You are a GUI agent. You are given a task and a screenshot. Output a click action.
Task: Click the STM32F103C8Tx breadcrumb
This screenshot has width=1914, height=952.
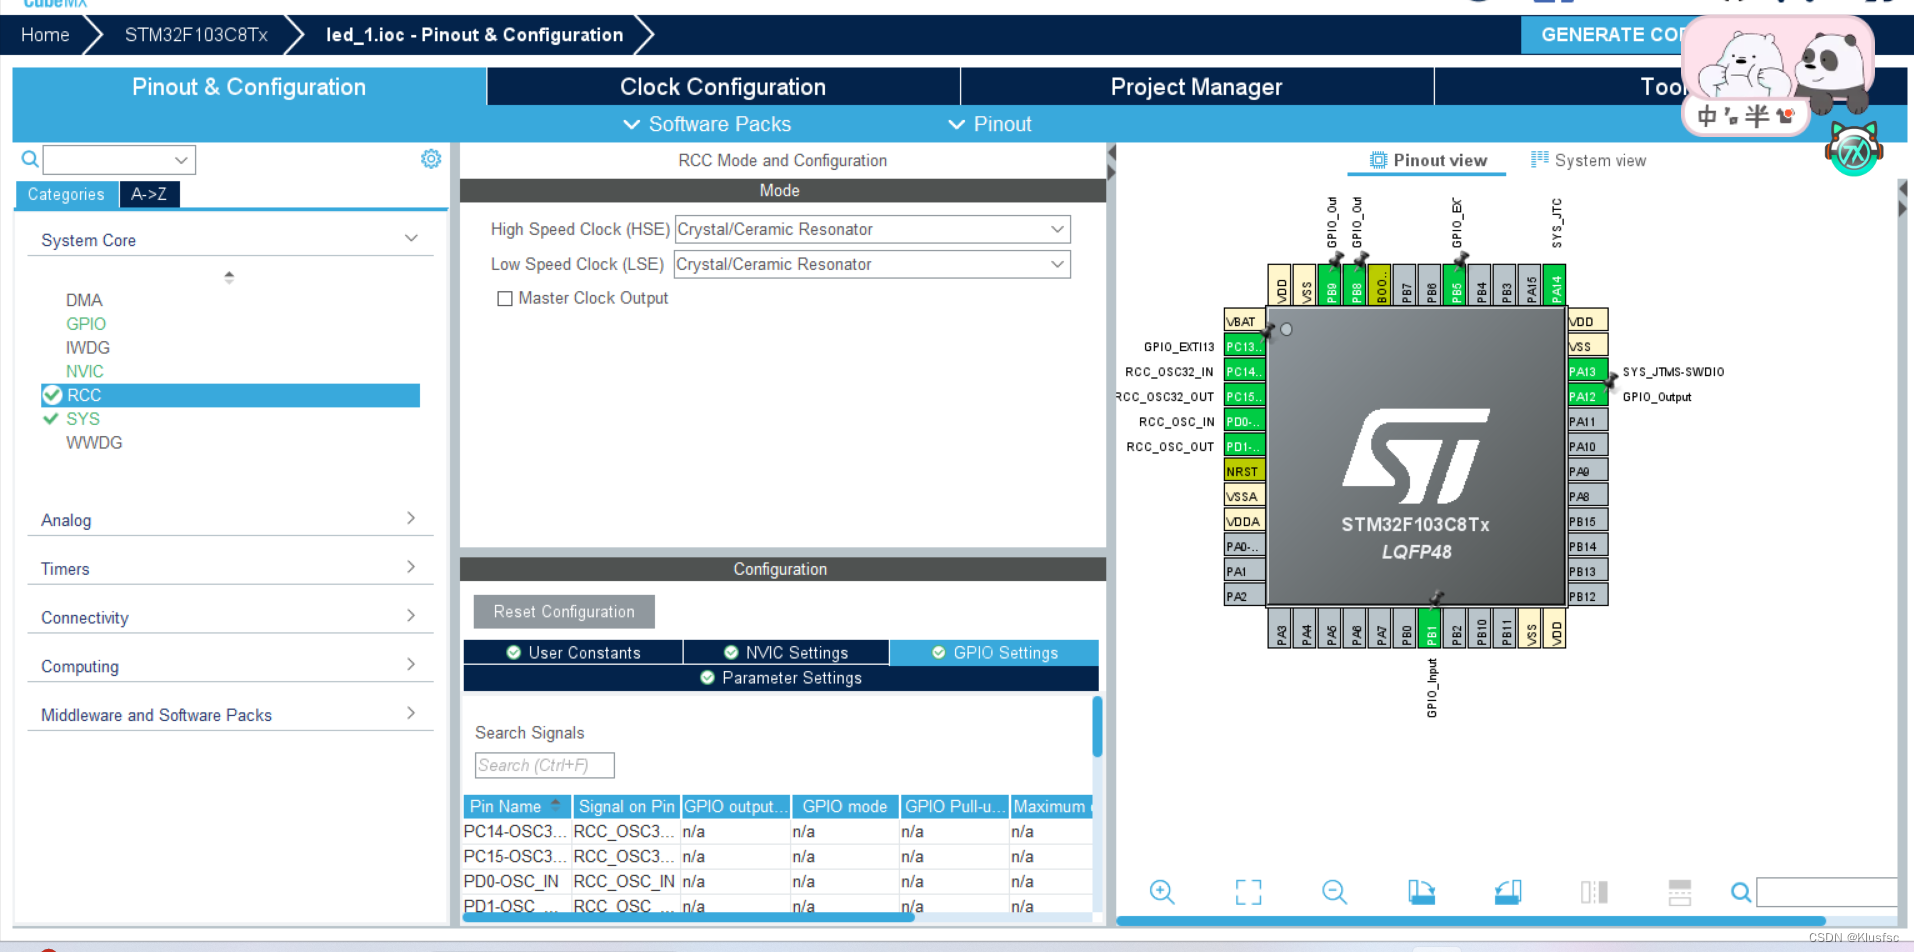pyautogui.click(x=196, y=35)
